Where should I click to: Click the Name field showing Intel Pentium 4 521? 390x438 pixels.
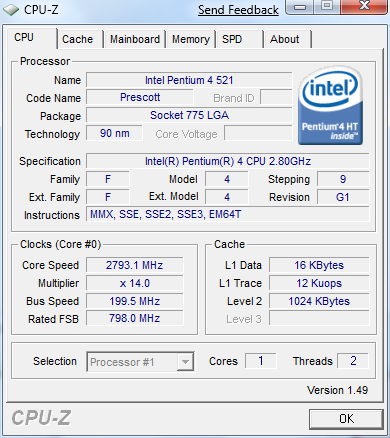coord(189,80)
